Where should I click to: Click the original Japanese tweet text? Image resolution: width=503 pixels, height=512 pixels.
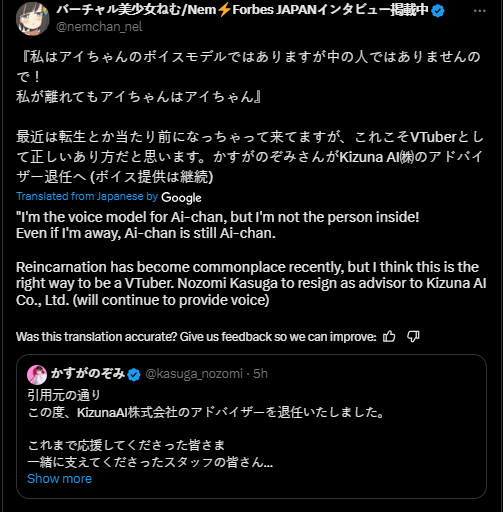(x=250, y=117)
